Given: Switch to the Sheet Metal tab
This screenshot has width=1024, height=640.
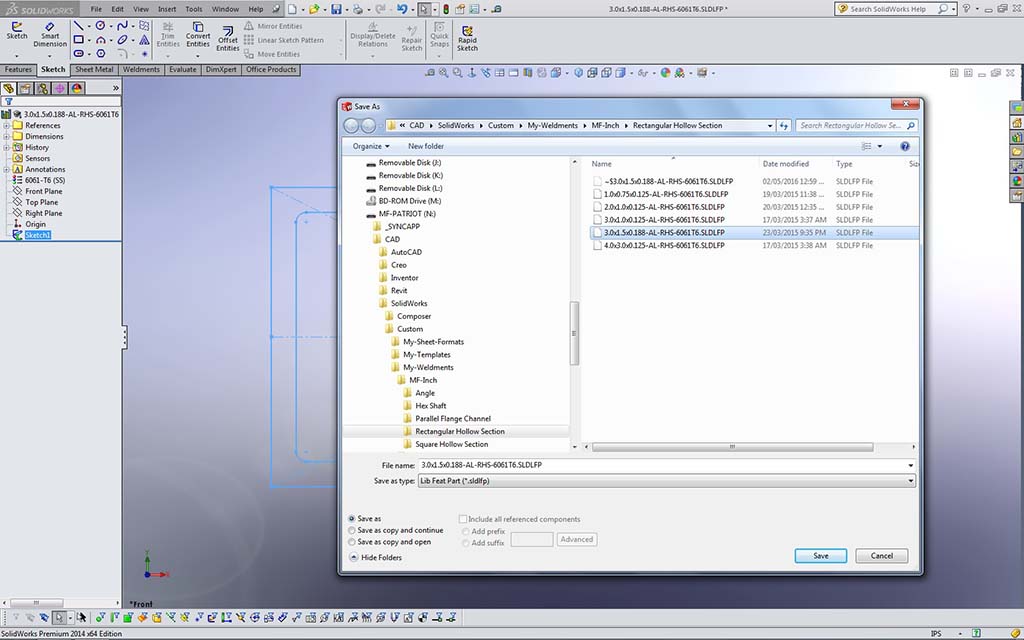Looking at the screenshot, I should 94,70.
